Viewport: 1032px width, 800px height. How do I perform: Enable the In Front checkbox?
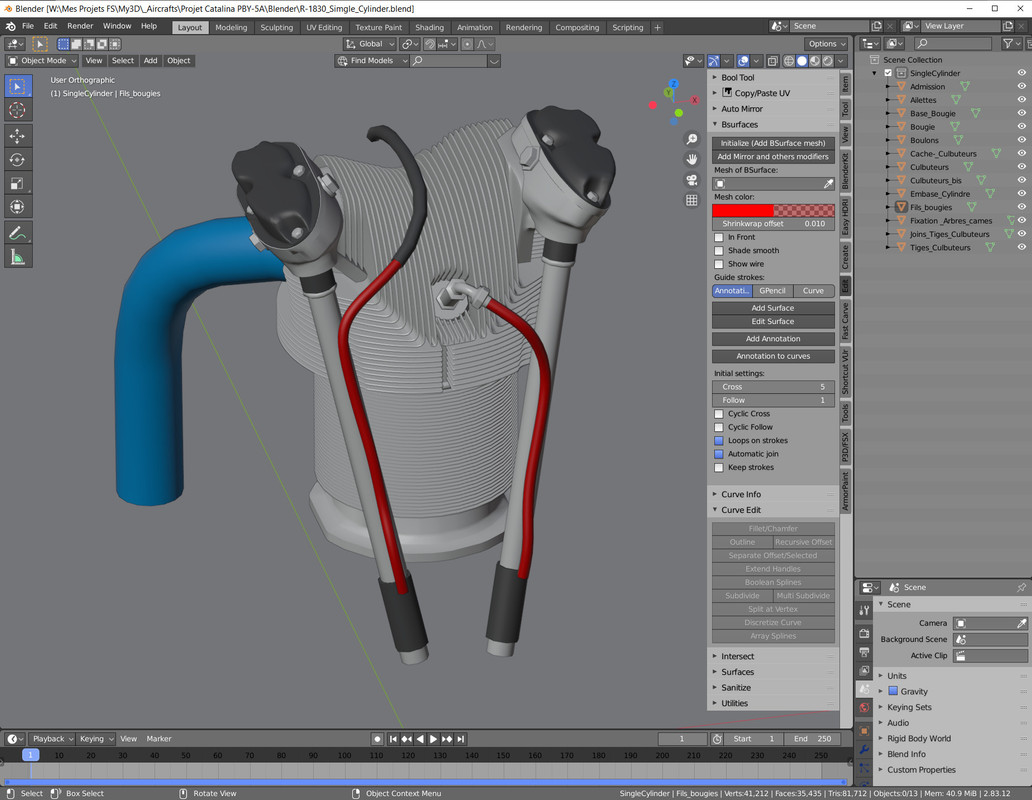coord(719,237)
